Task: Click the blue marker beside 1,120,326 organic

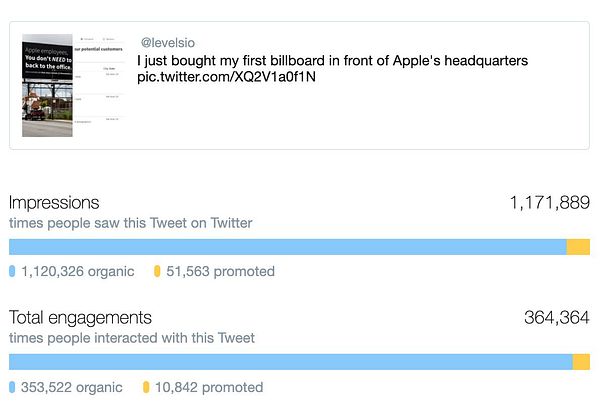Action: tap(12, 271)
